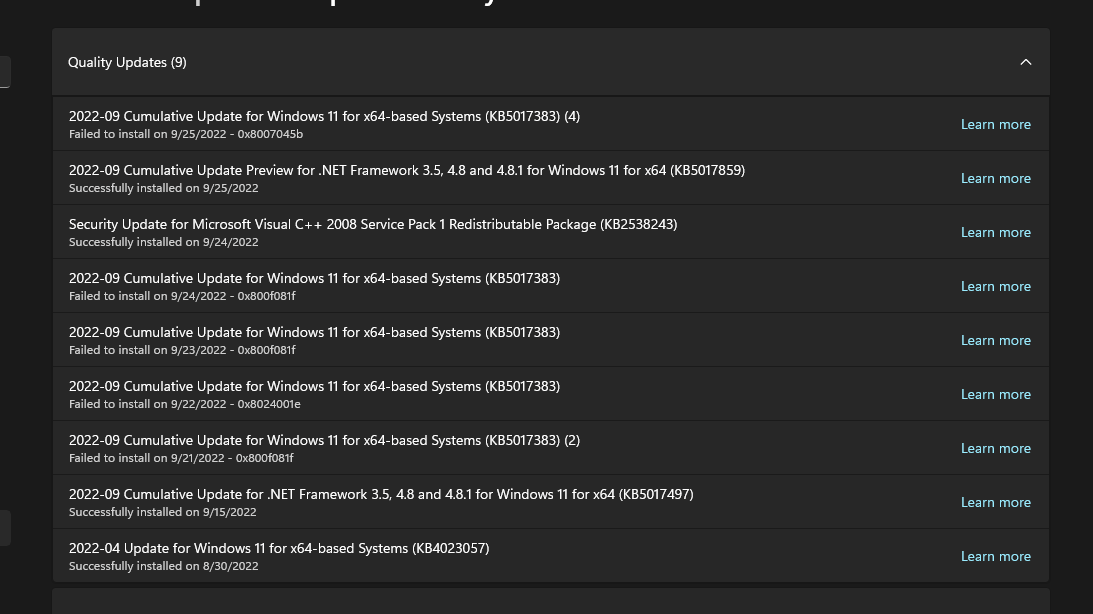Screen dimensions: 1093x614
Task: Select the KB5017383 (4) cumulative update title
Action: tap(324, 116)
